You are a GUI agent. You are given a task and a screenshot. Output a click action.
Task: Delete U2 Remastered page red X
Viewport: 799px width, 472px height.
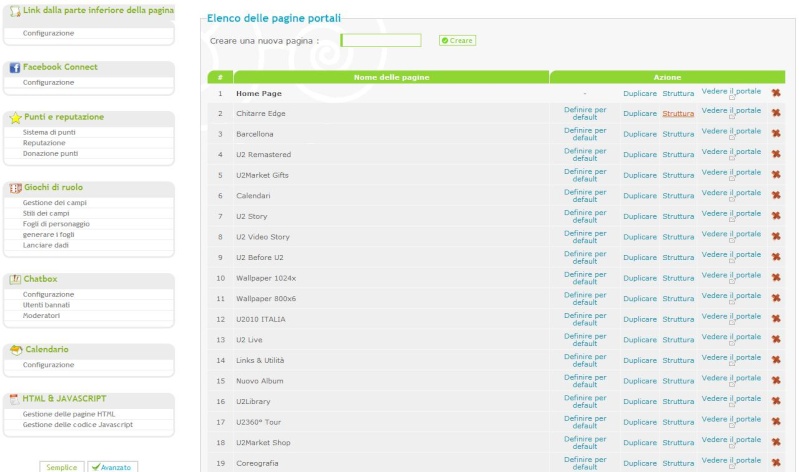(x=776, y=154)
